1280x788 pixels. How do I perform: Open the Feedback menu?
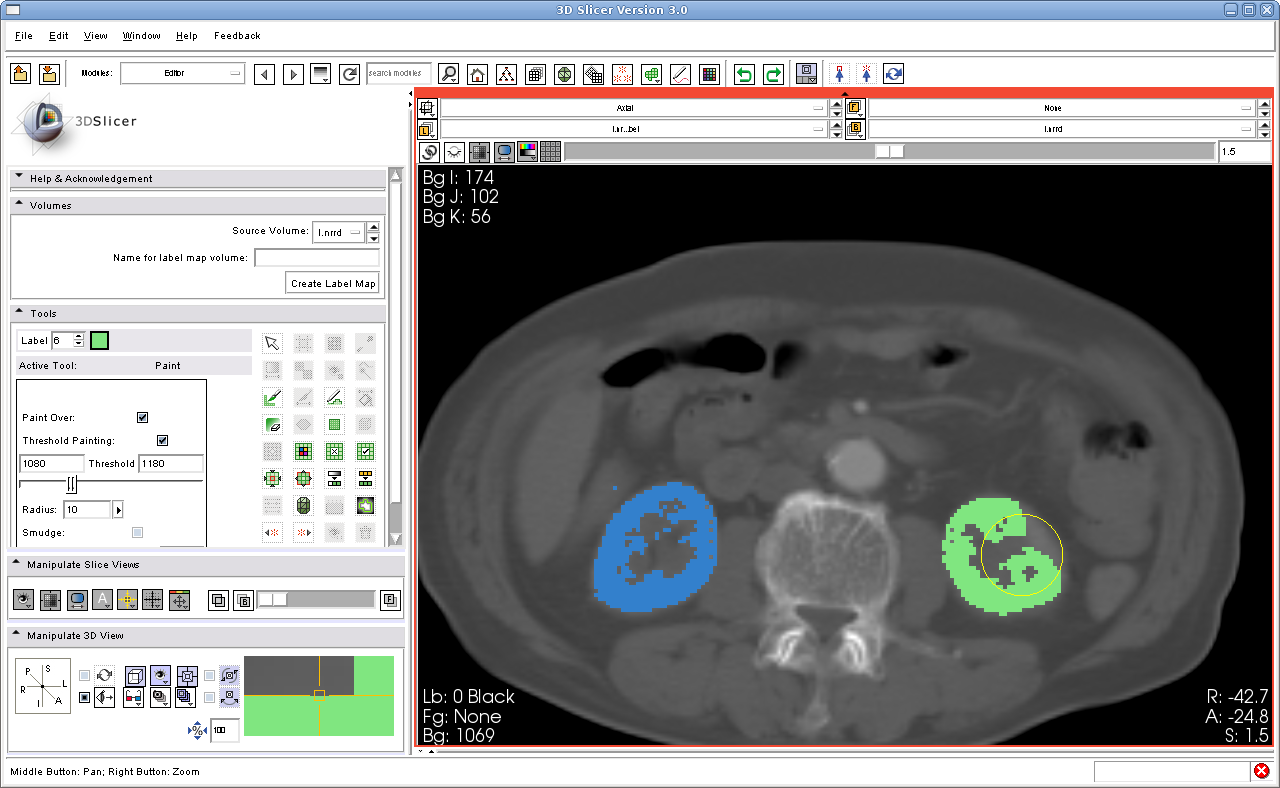click(x=237, y=36)
